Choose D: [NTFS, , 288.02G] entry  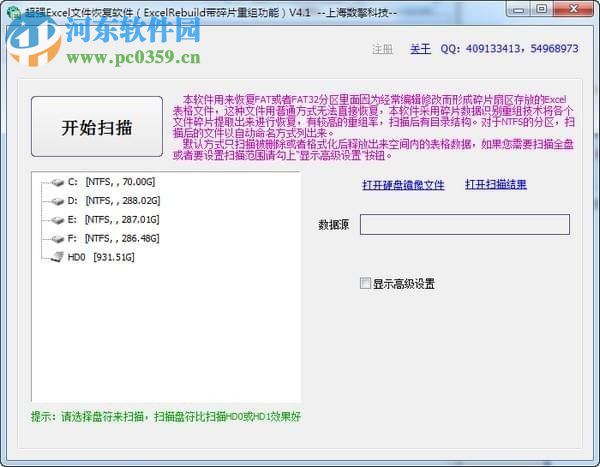tap(114, 201)
